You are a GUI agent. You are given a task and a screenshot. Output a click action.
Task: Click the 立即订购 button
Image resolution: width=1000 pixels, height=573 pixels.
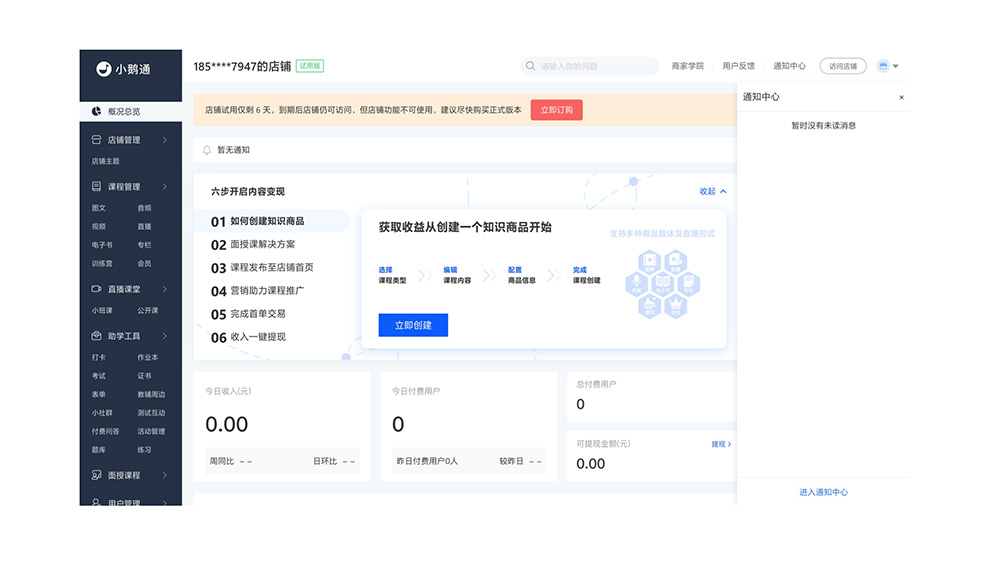pyautogui.click(x=556, y=110)
